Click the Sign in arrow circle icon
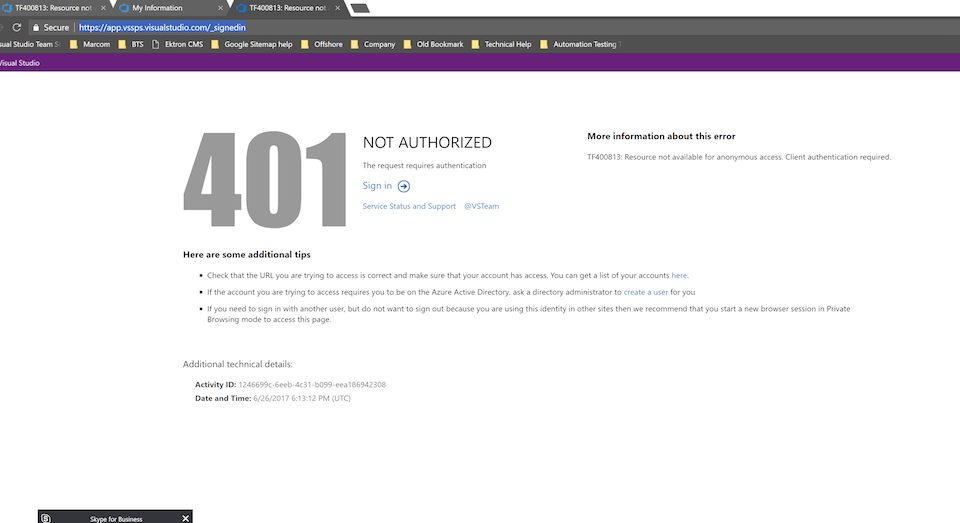960x523 pixels. click(403, 186)
